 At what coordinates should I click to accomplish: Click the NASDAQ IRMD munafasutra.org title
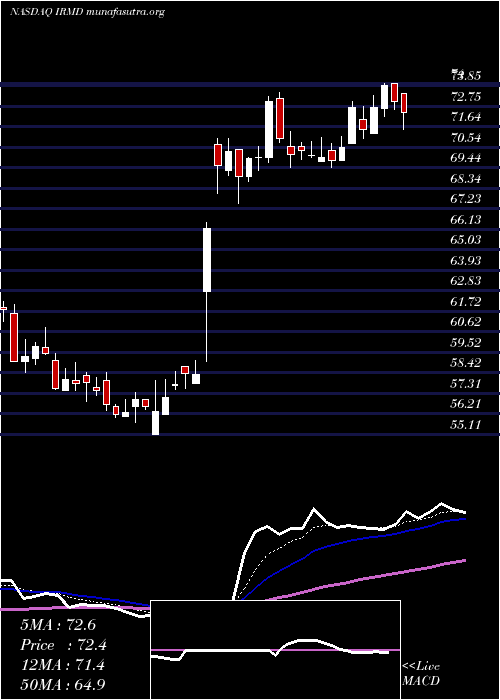88,12
